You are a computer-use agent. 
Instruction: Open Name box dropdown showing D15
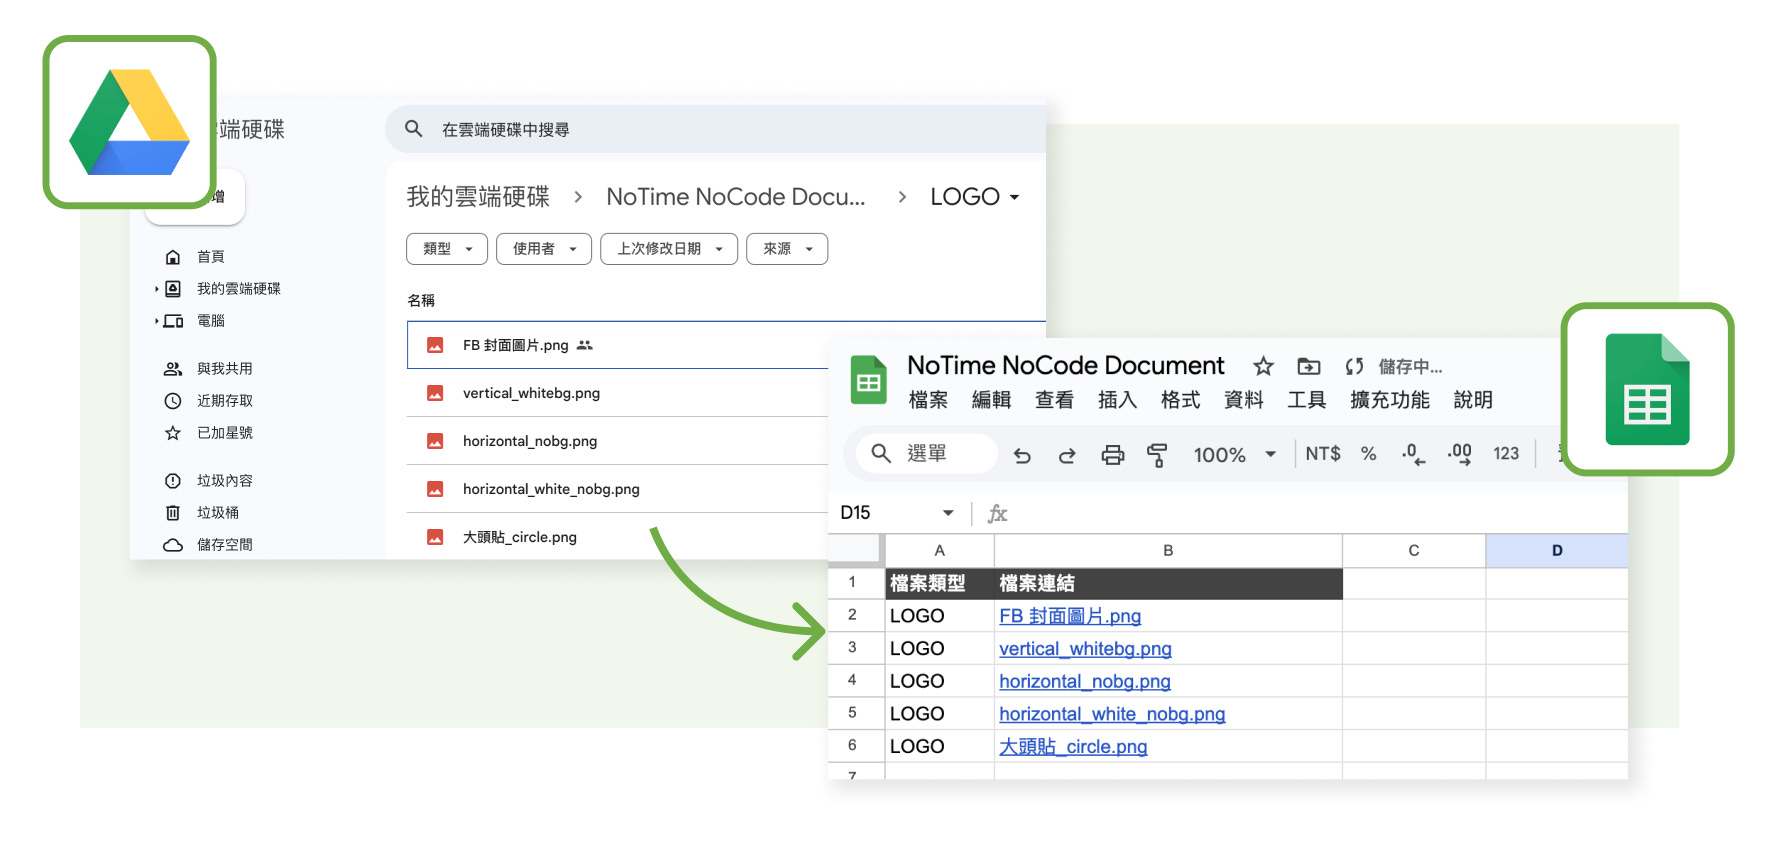(947, 513)
